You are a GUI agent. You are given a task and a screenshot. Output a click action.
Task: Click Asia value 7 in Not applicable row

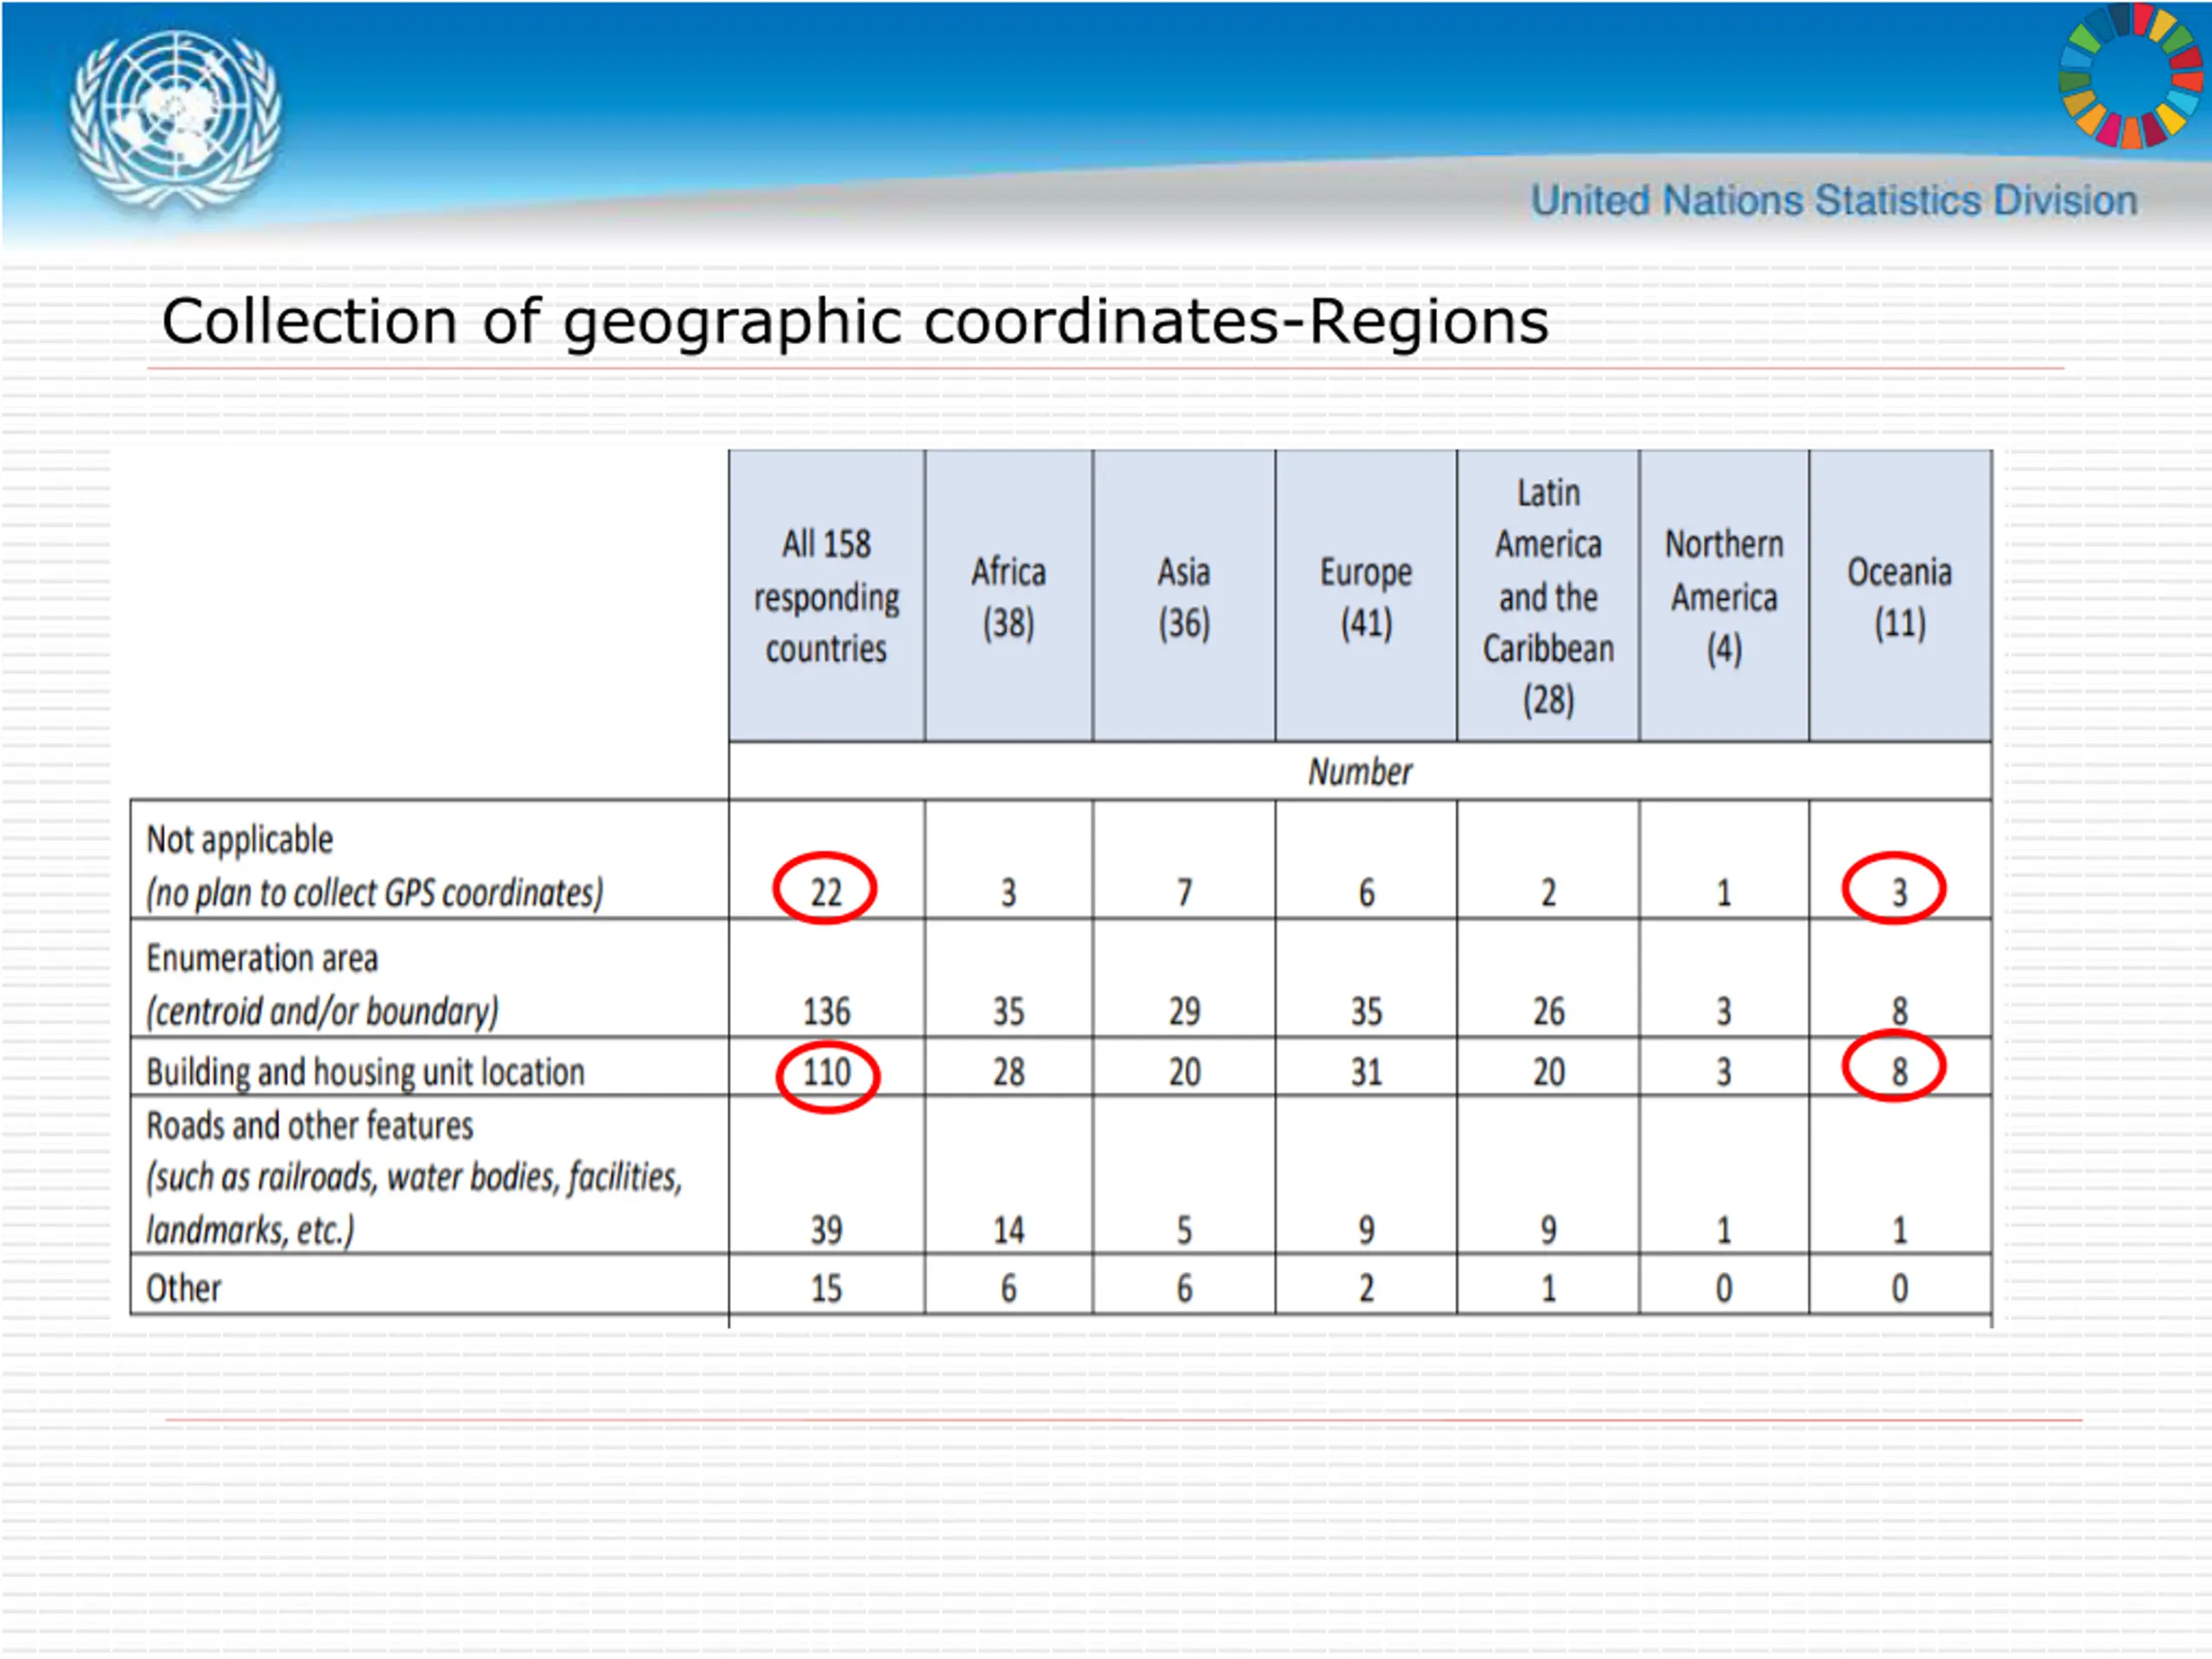(1184, 892)
